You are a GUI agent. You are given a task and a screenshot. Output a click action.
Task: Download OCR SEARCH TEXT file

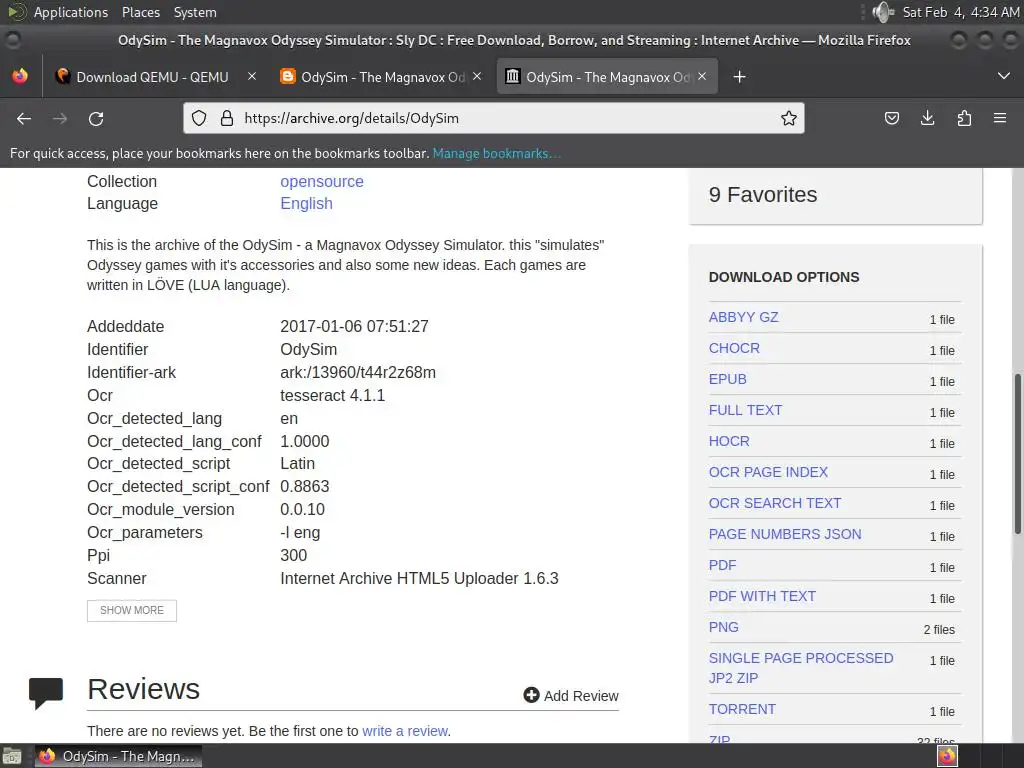pos(775,503)
